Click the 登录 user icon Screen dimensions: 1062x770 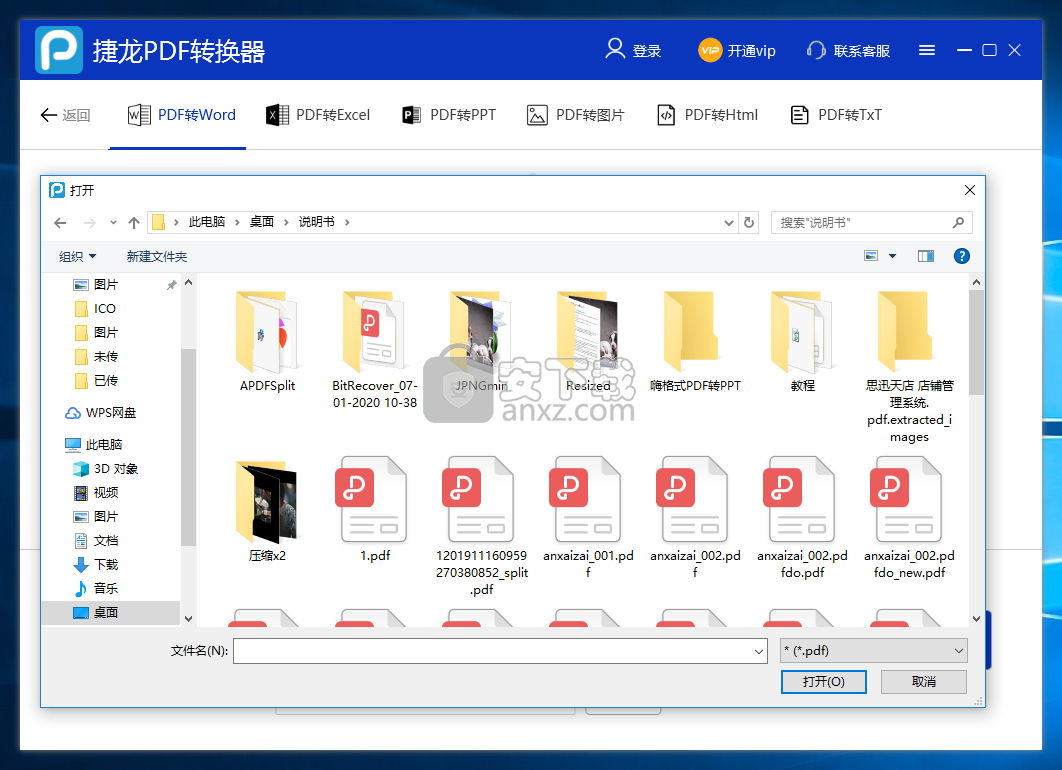click(x=615, y=49)
